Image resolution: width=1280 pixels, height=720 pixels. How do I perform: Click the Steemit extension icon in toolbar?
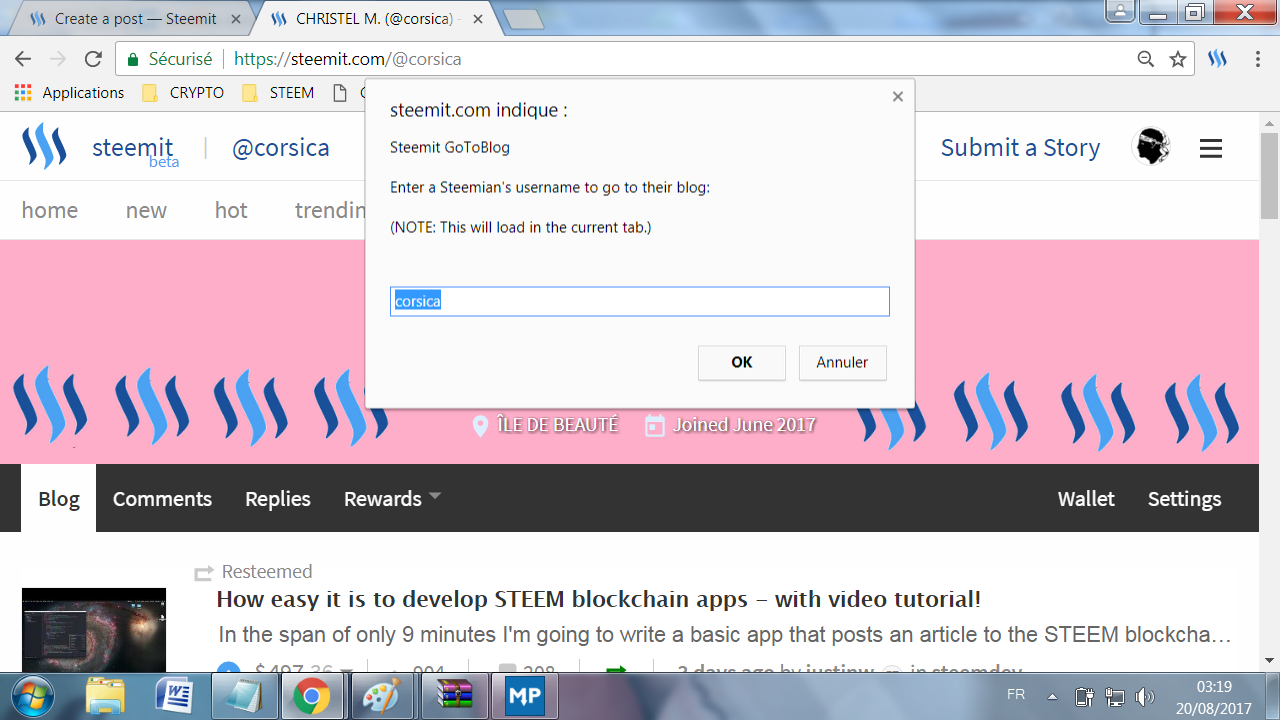click(x=1217, y=59)
